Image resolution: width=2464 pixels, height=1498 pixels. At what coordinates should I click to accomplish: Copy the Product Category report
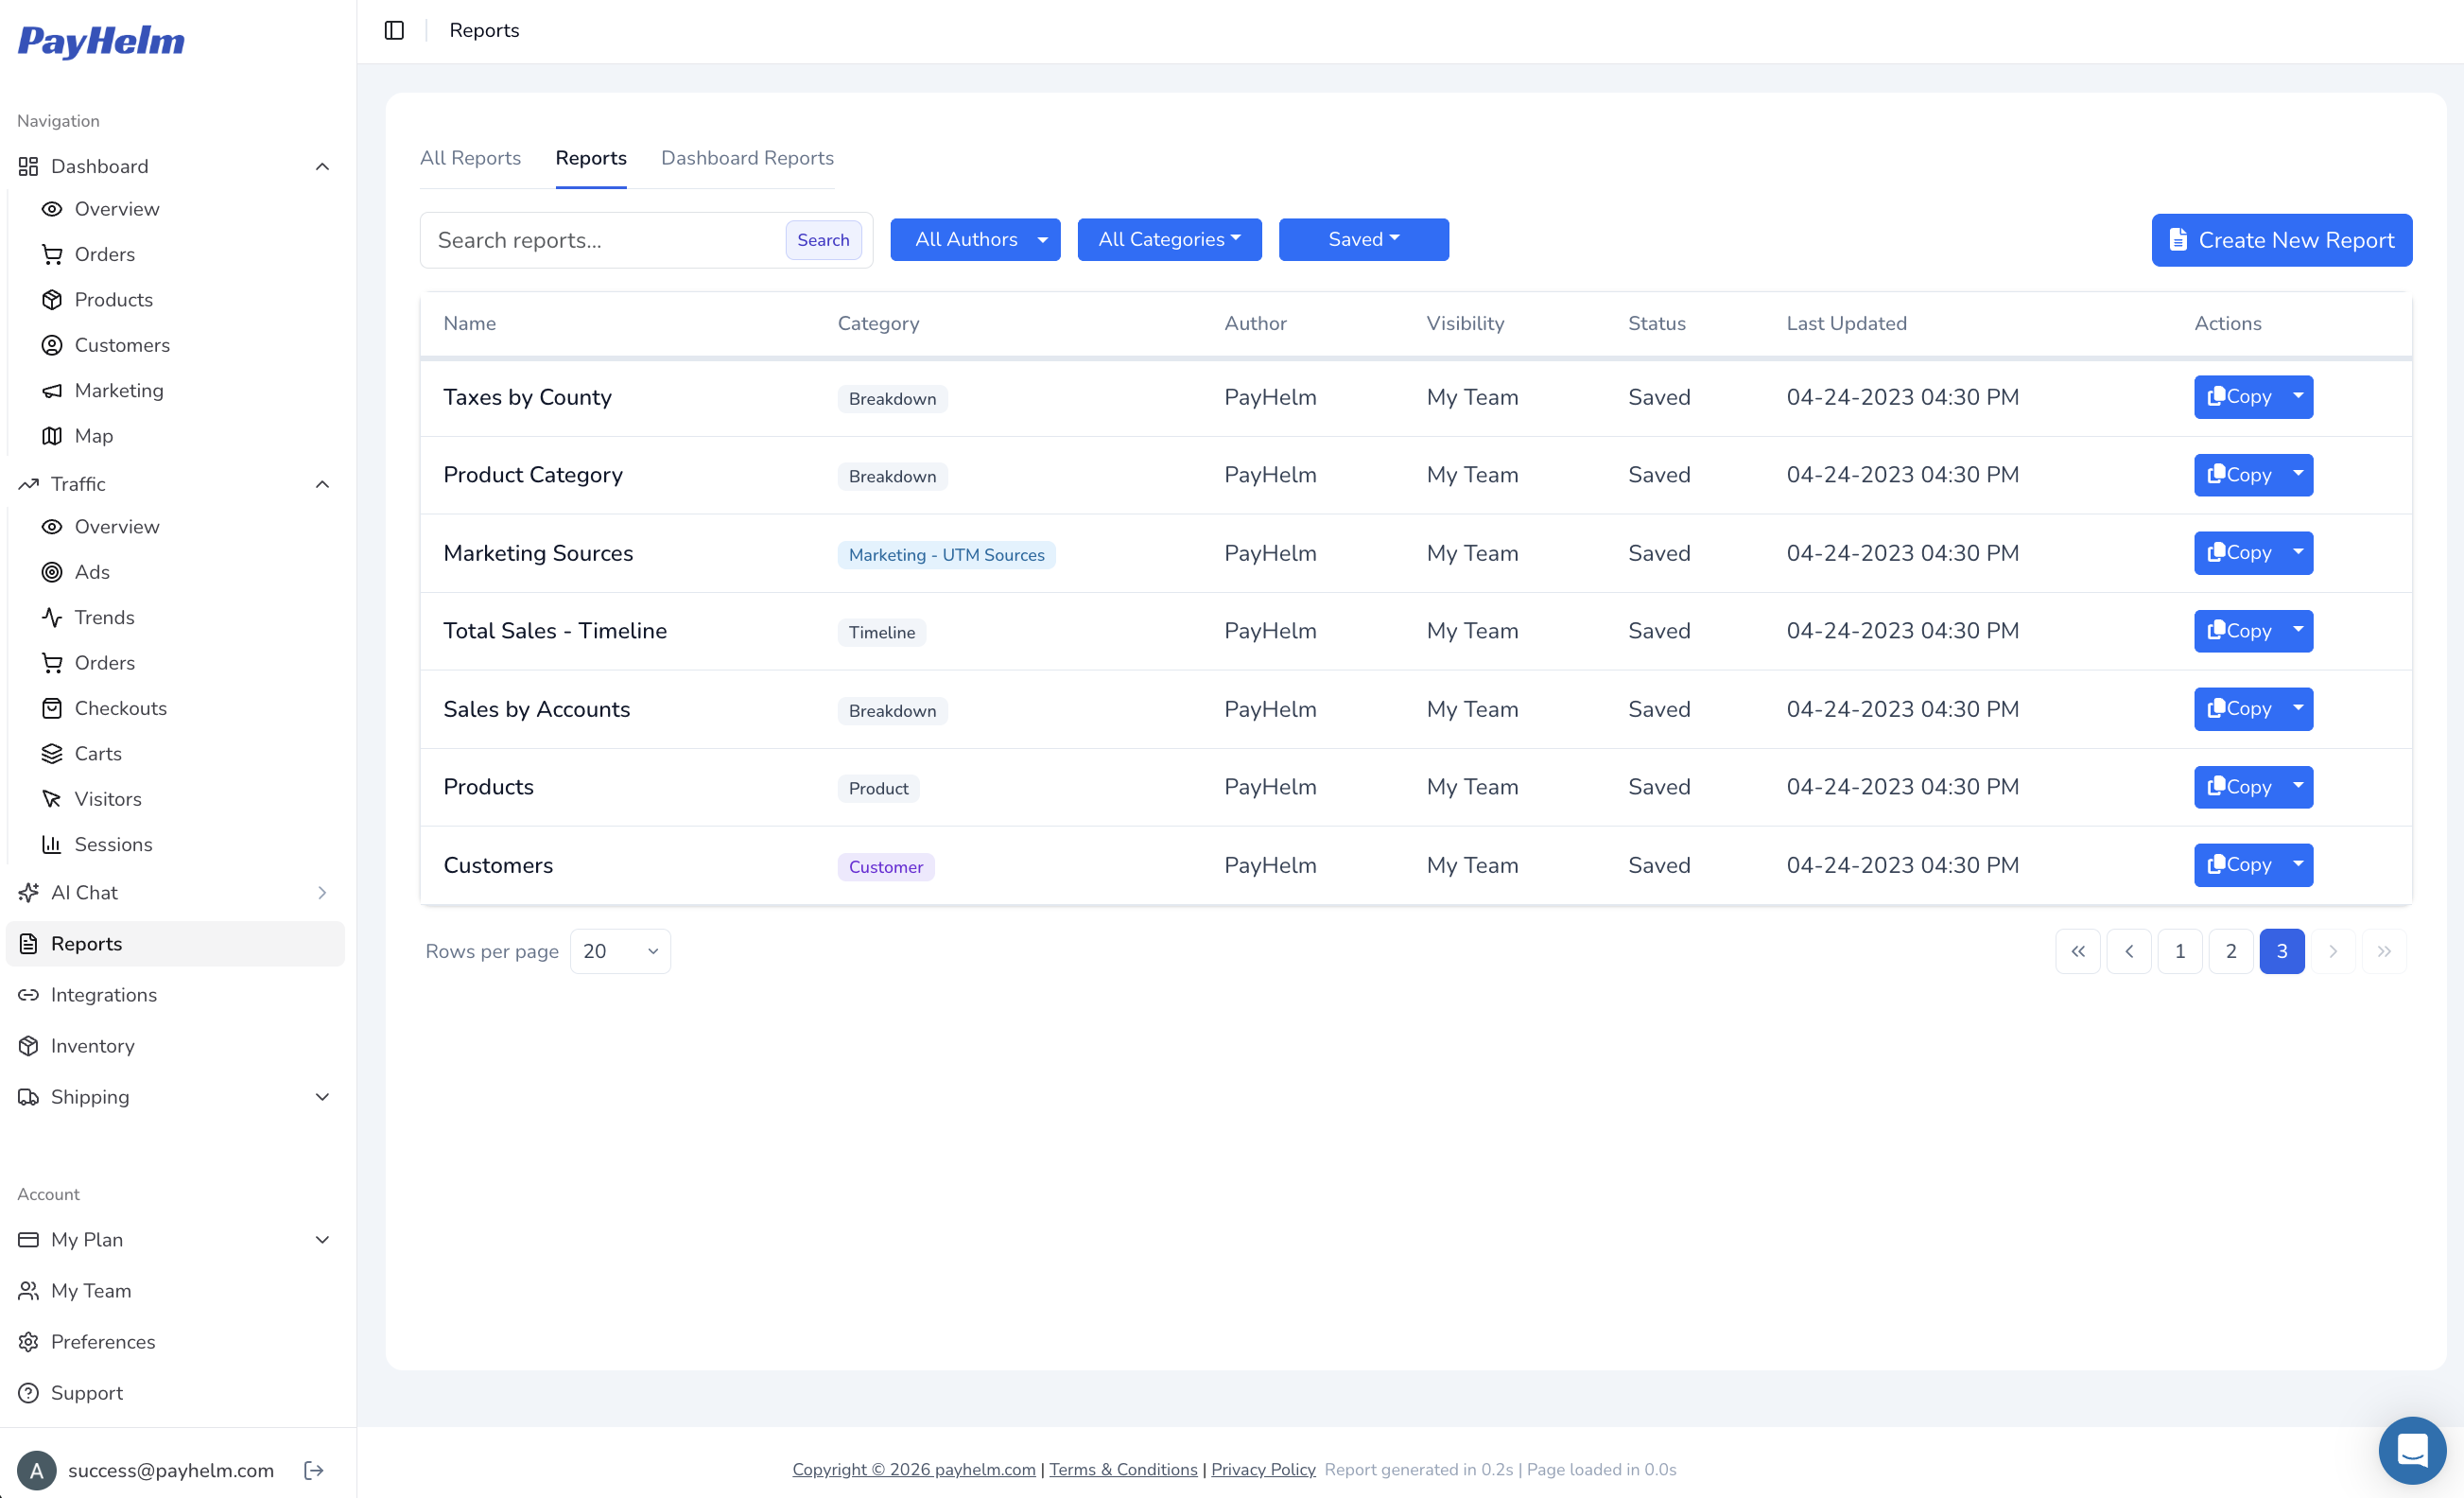pyautogui.click(x=2239, y=475)
